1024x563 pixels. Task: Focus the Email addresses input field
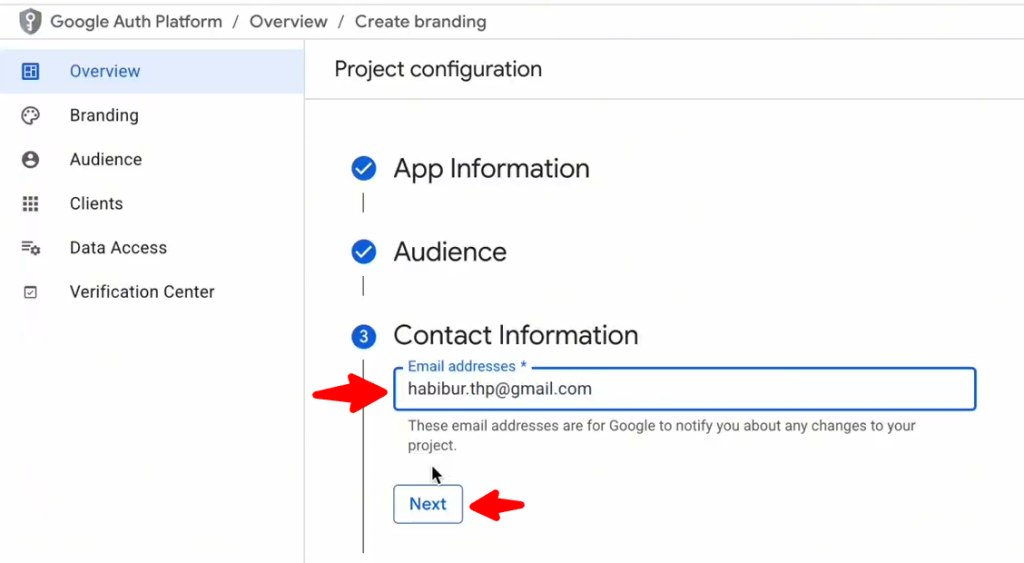[x=684, y=389]
